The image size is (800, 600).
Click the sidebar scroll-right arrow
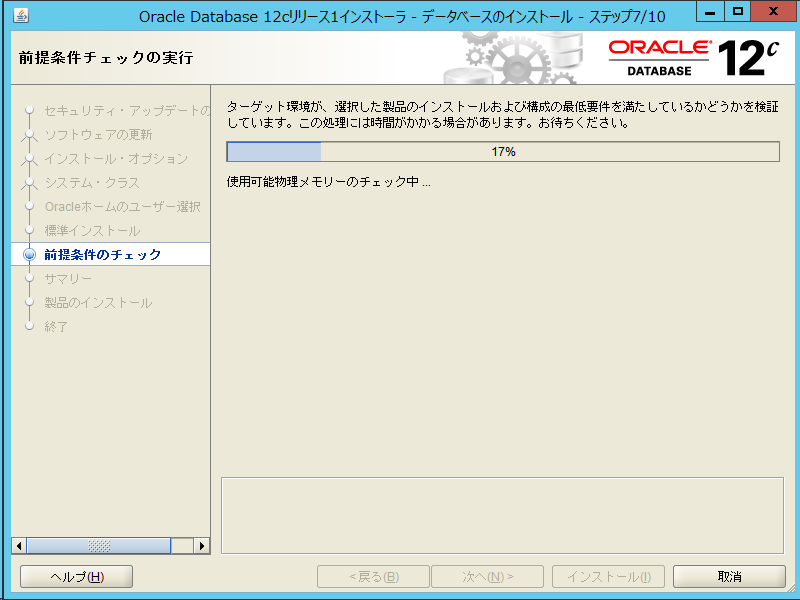point(202,546)
